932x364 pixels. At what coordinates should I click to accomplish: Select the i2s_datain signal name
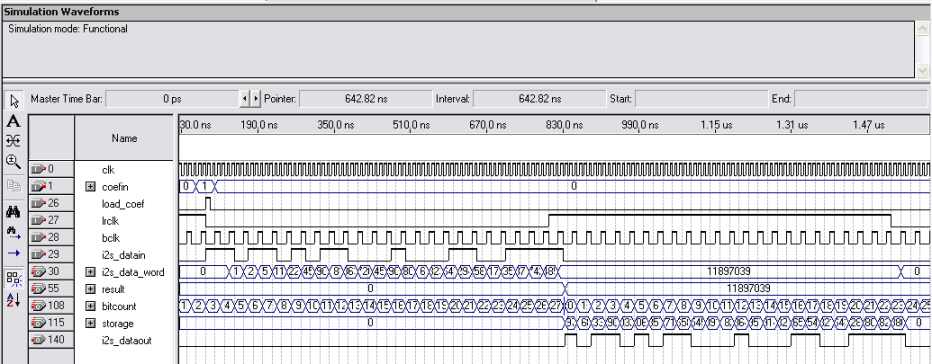125,255
